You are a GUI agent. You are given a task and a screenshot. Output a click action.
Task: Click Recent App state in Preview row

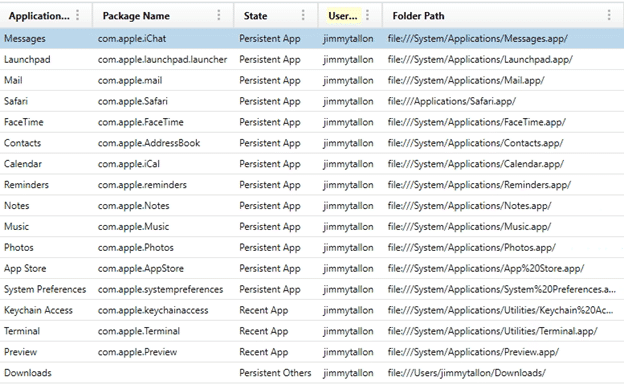pyautogui.click(x=263, y=352)
